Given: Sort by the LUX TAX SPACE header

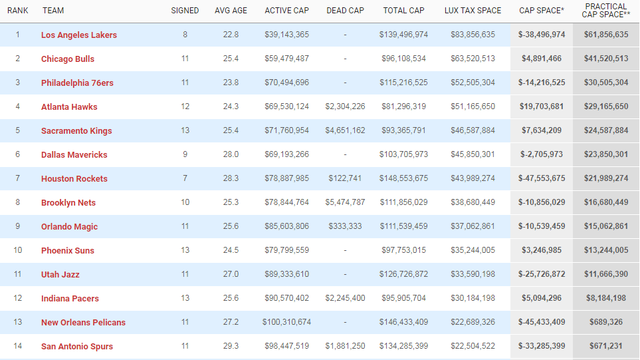Looking at the screenshot, I should click(x=473, y=11).
